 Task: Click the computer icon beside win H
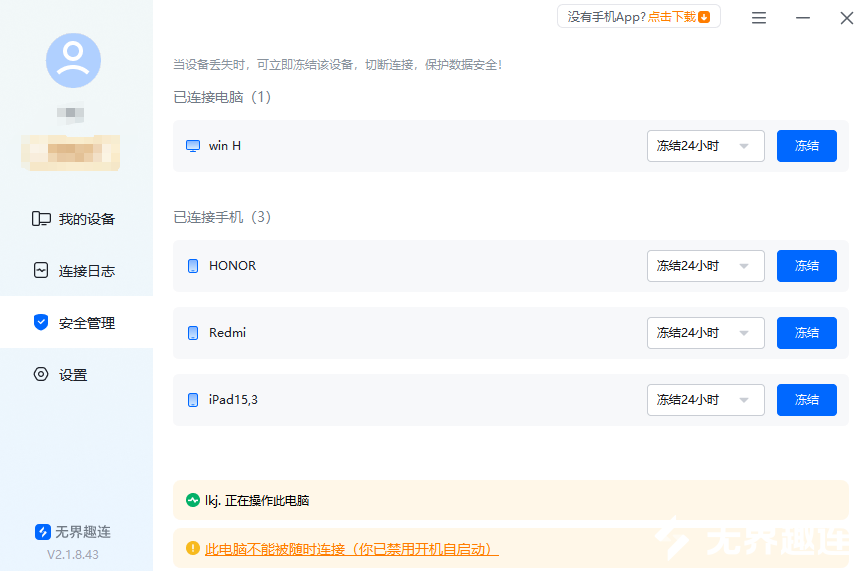coord(193,146)
